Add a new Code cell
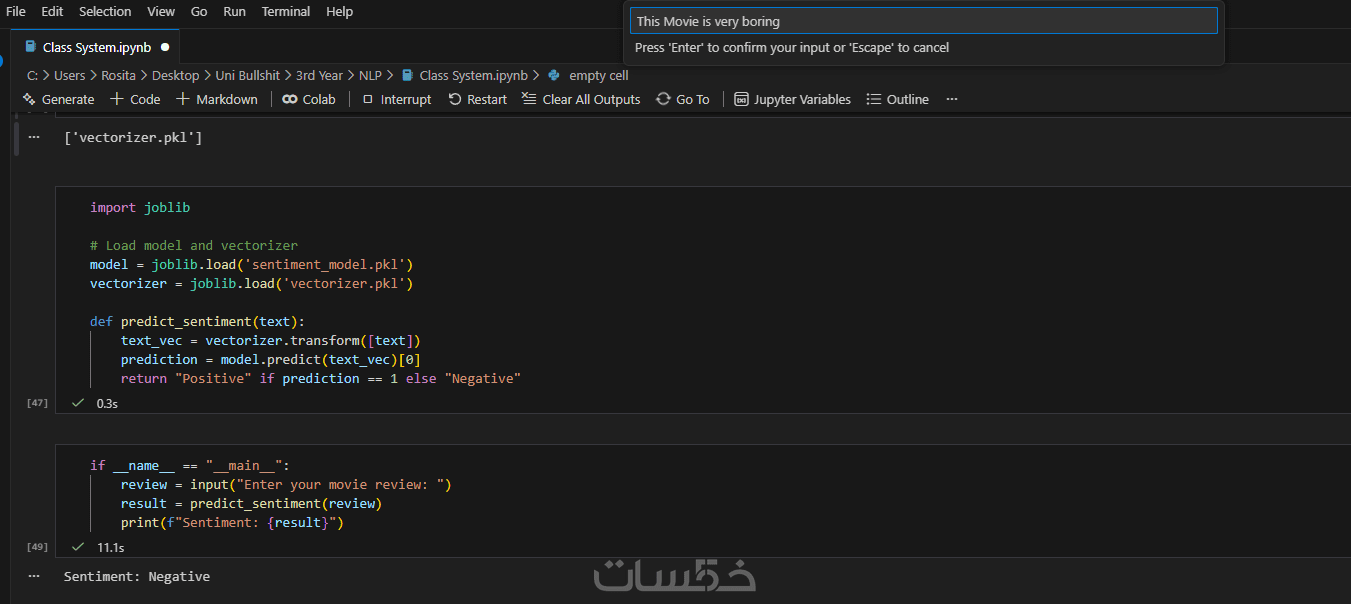The height and width of the screenshot is (604, 1351). click(x=135, y=99)
